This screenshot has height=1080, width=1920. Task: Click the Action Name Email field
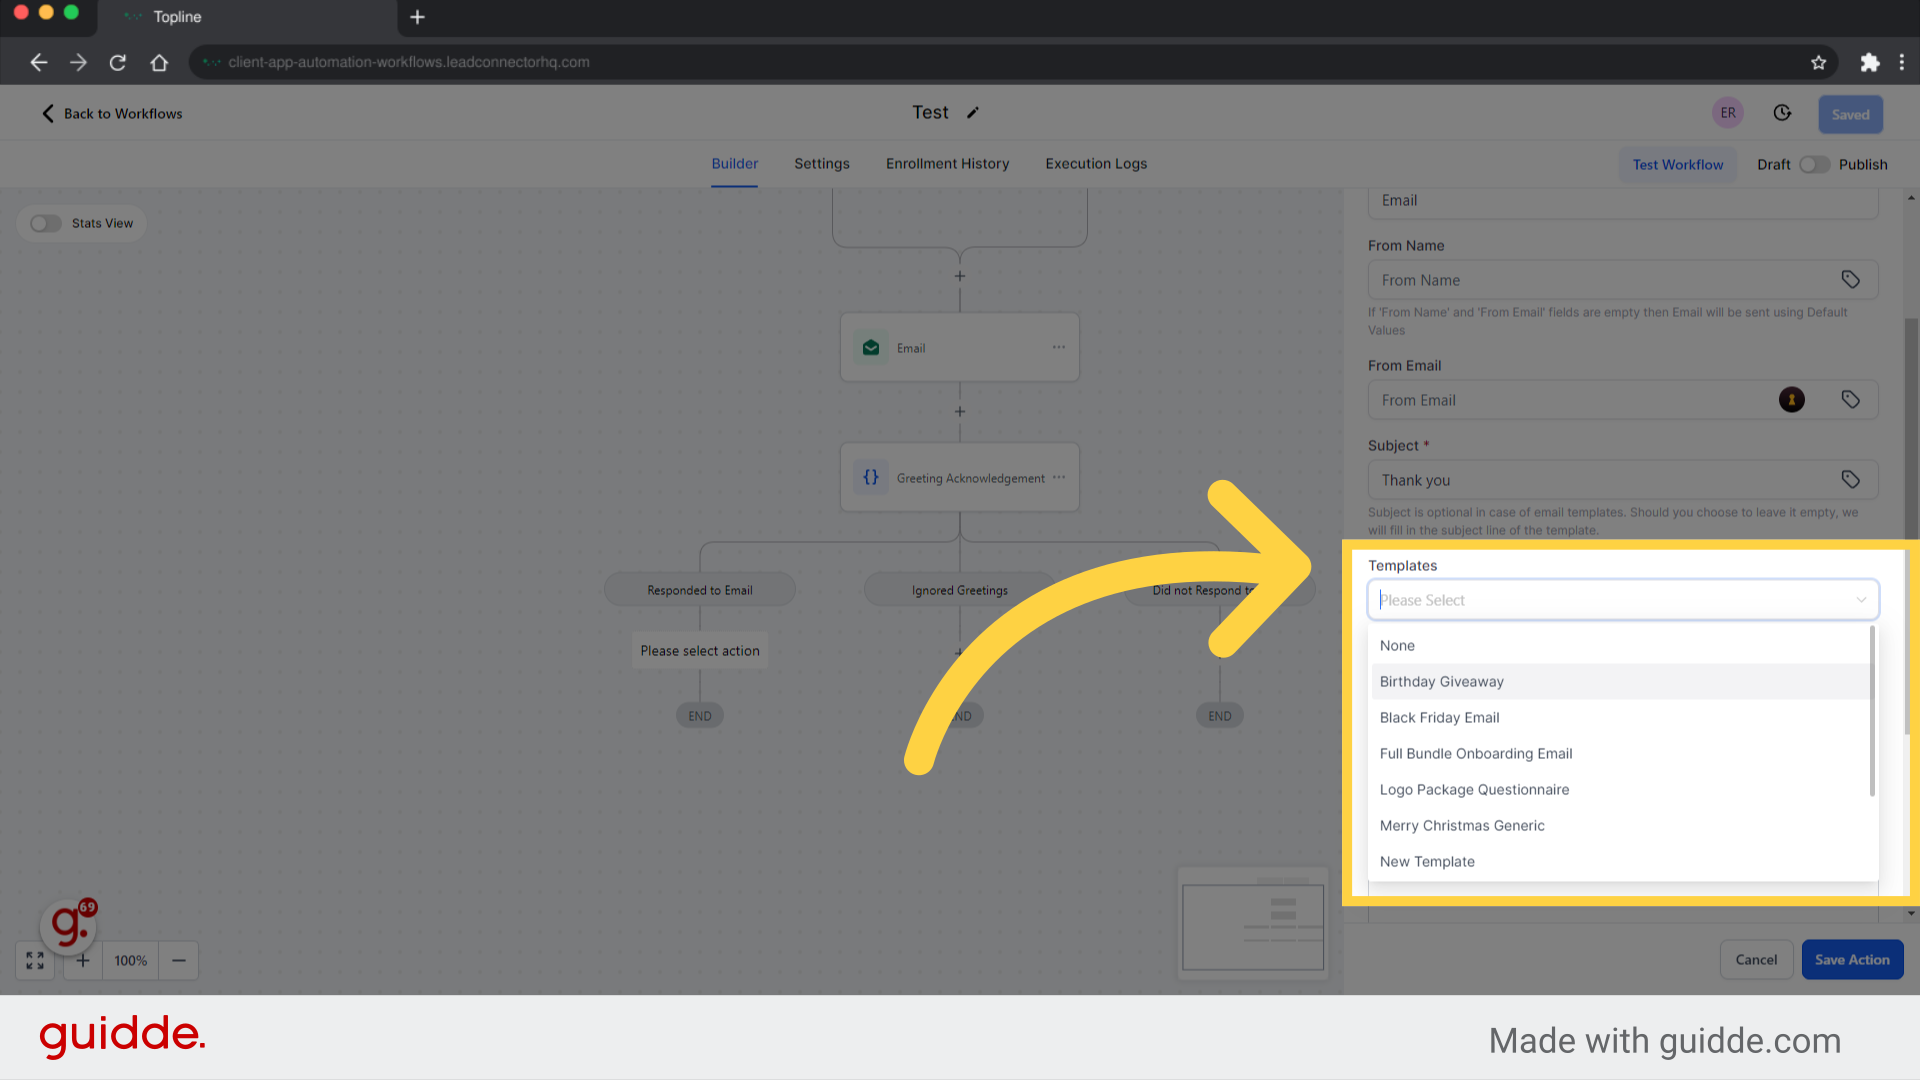click(x=1623, y=201)
